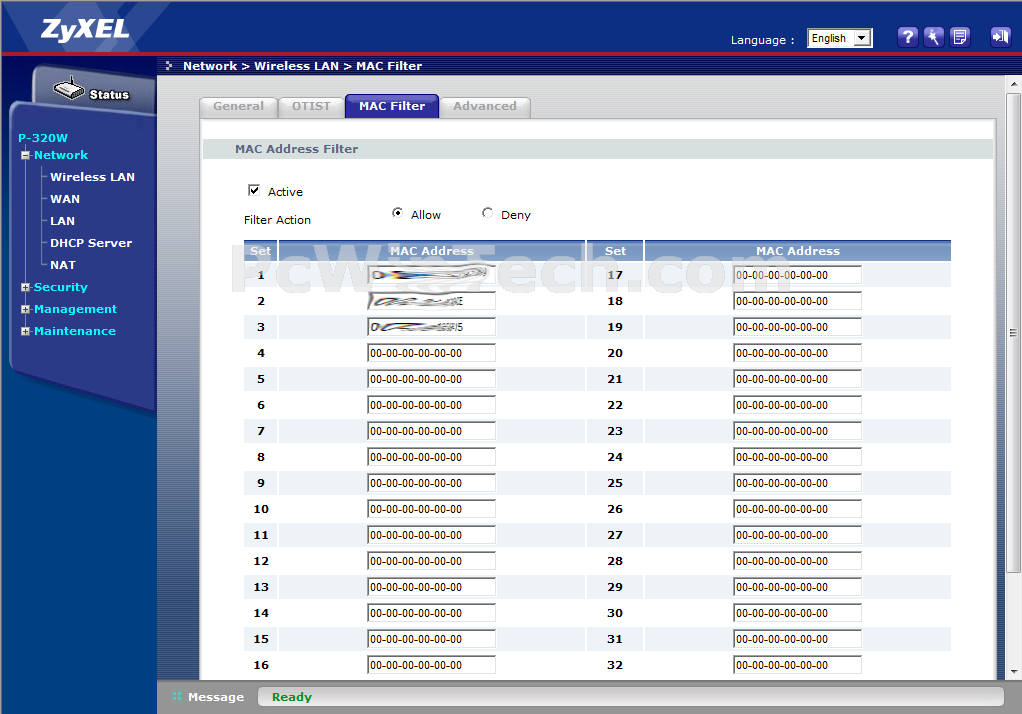Click MAC address field for set 4
Image resolution: width=1022 pixels, height=714 pixels.
(x=431, y=353)
